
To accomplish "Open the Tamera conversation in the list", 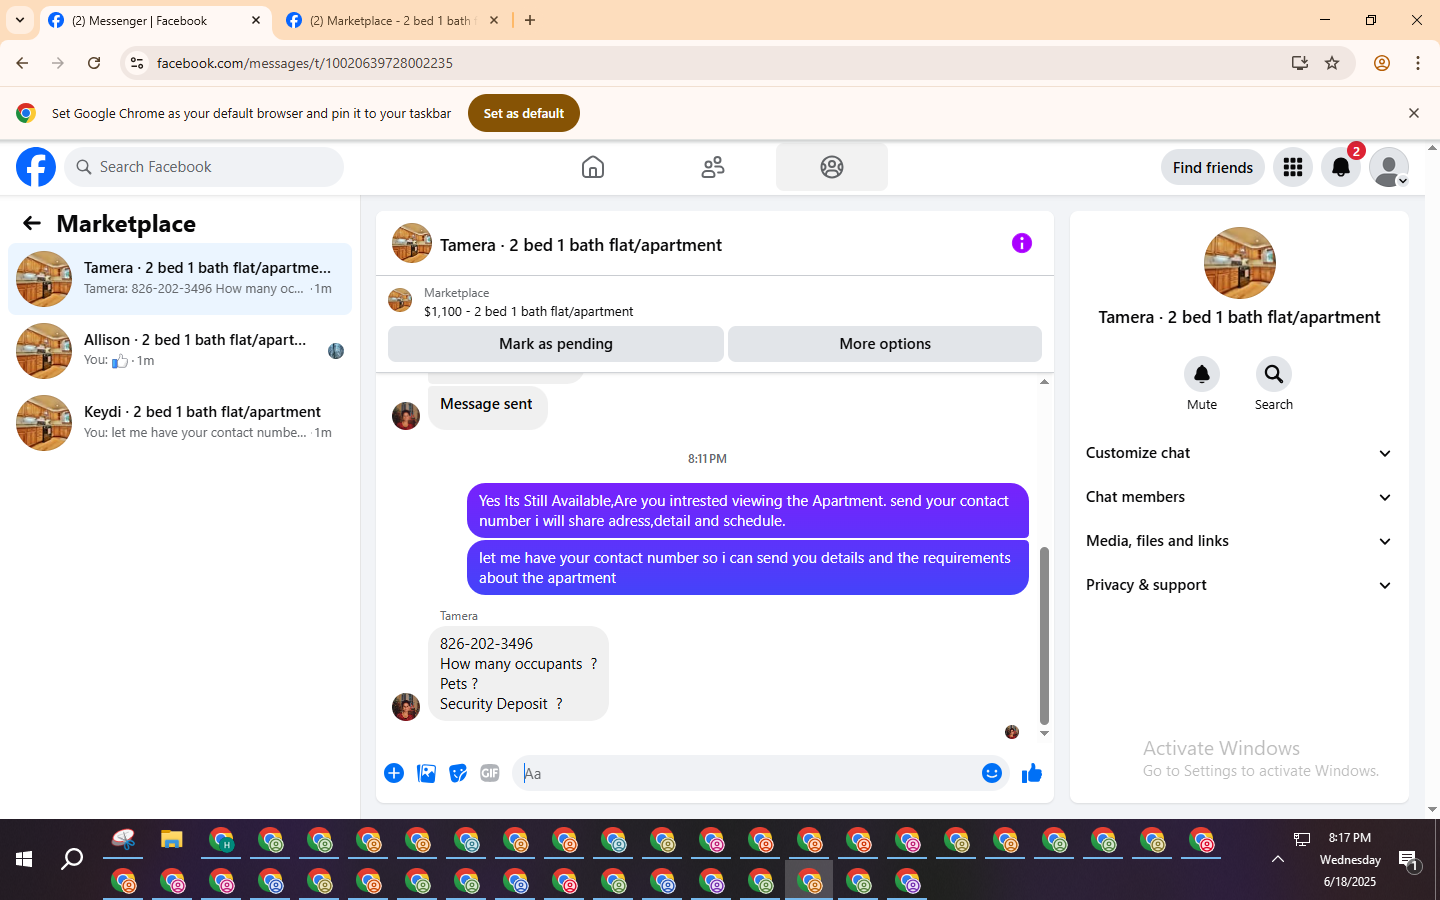I will point(180,279).
